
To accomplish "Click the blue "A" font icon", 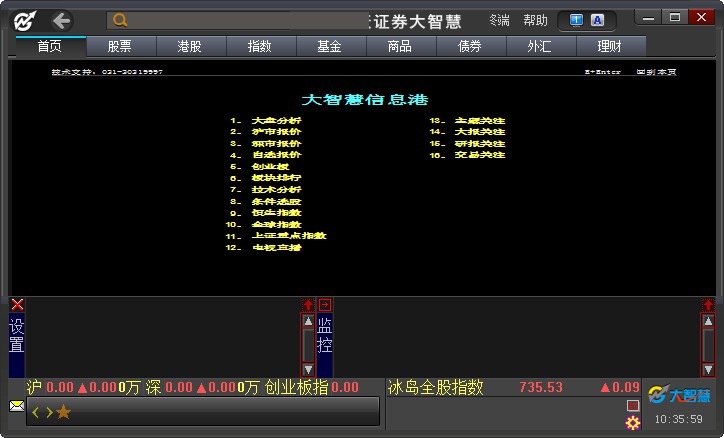I will tap(597, 20).
